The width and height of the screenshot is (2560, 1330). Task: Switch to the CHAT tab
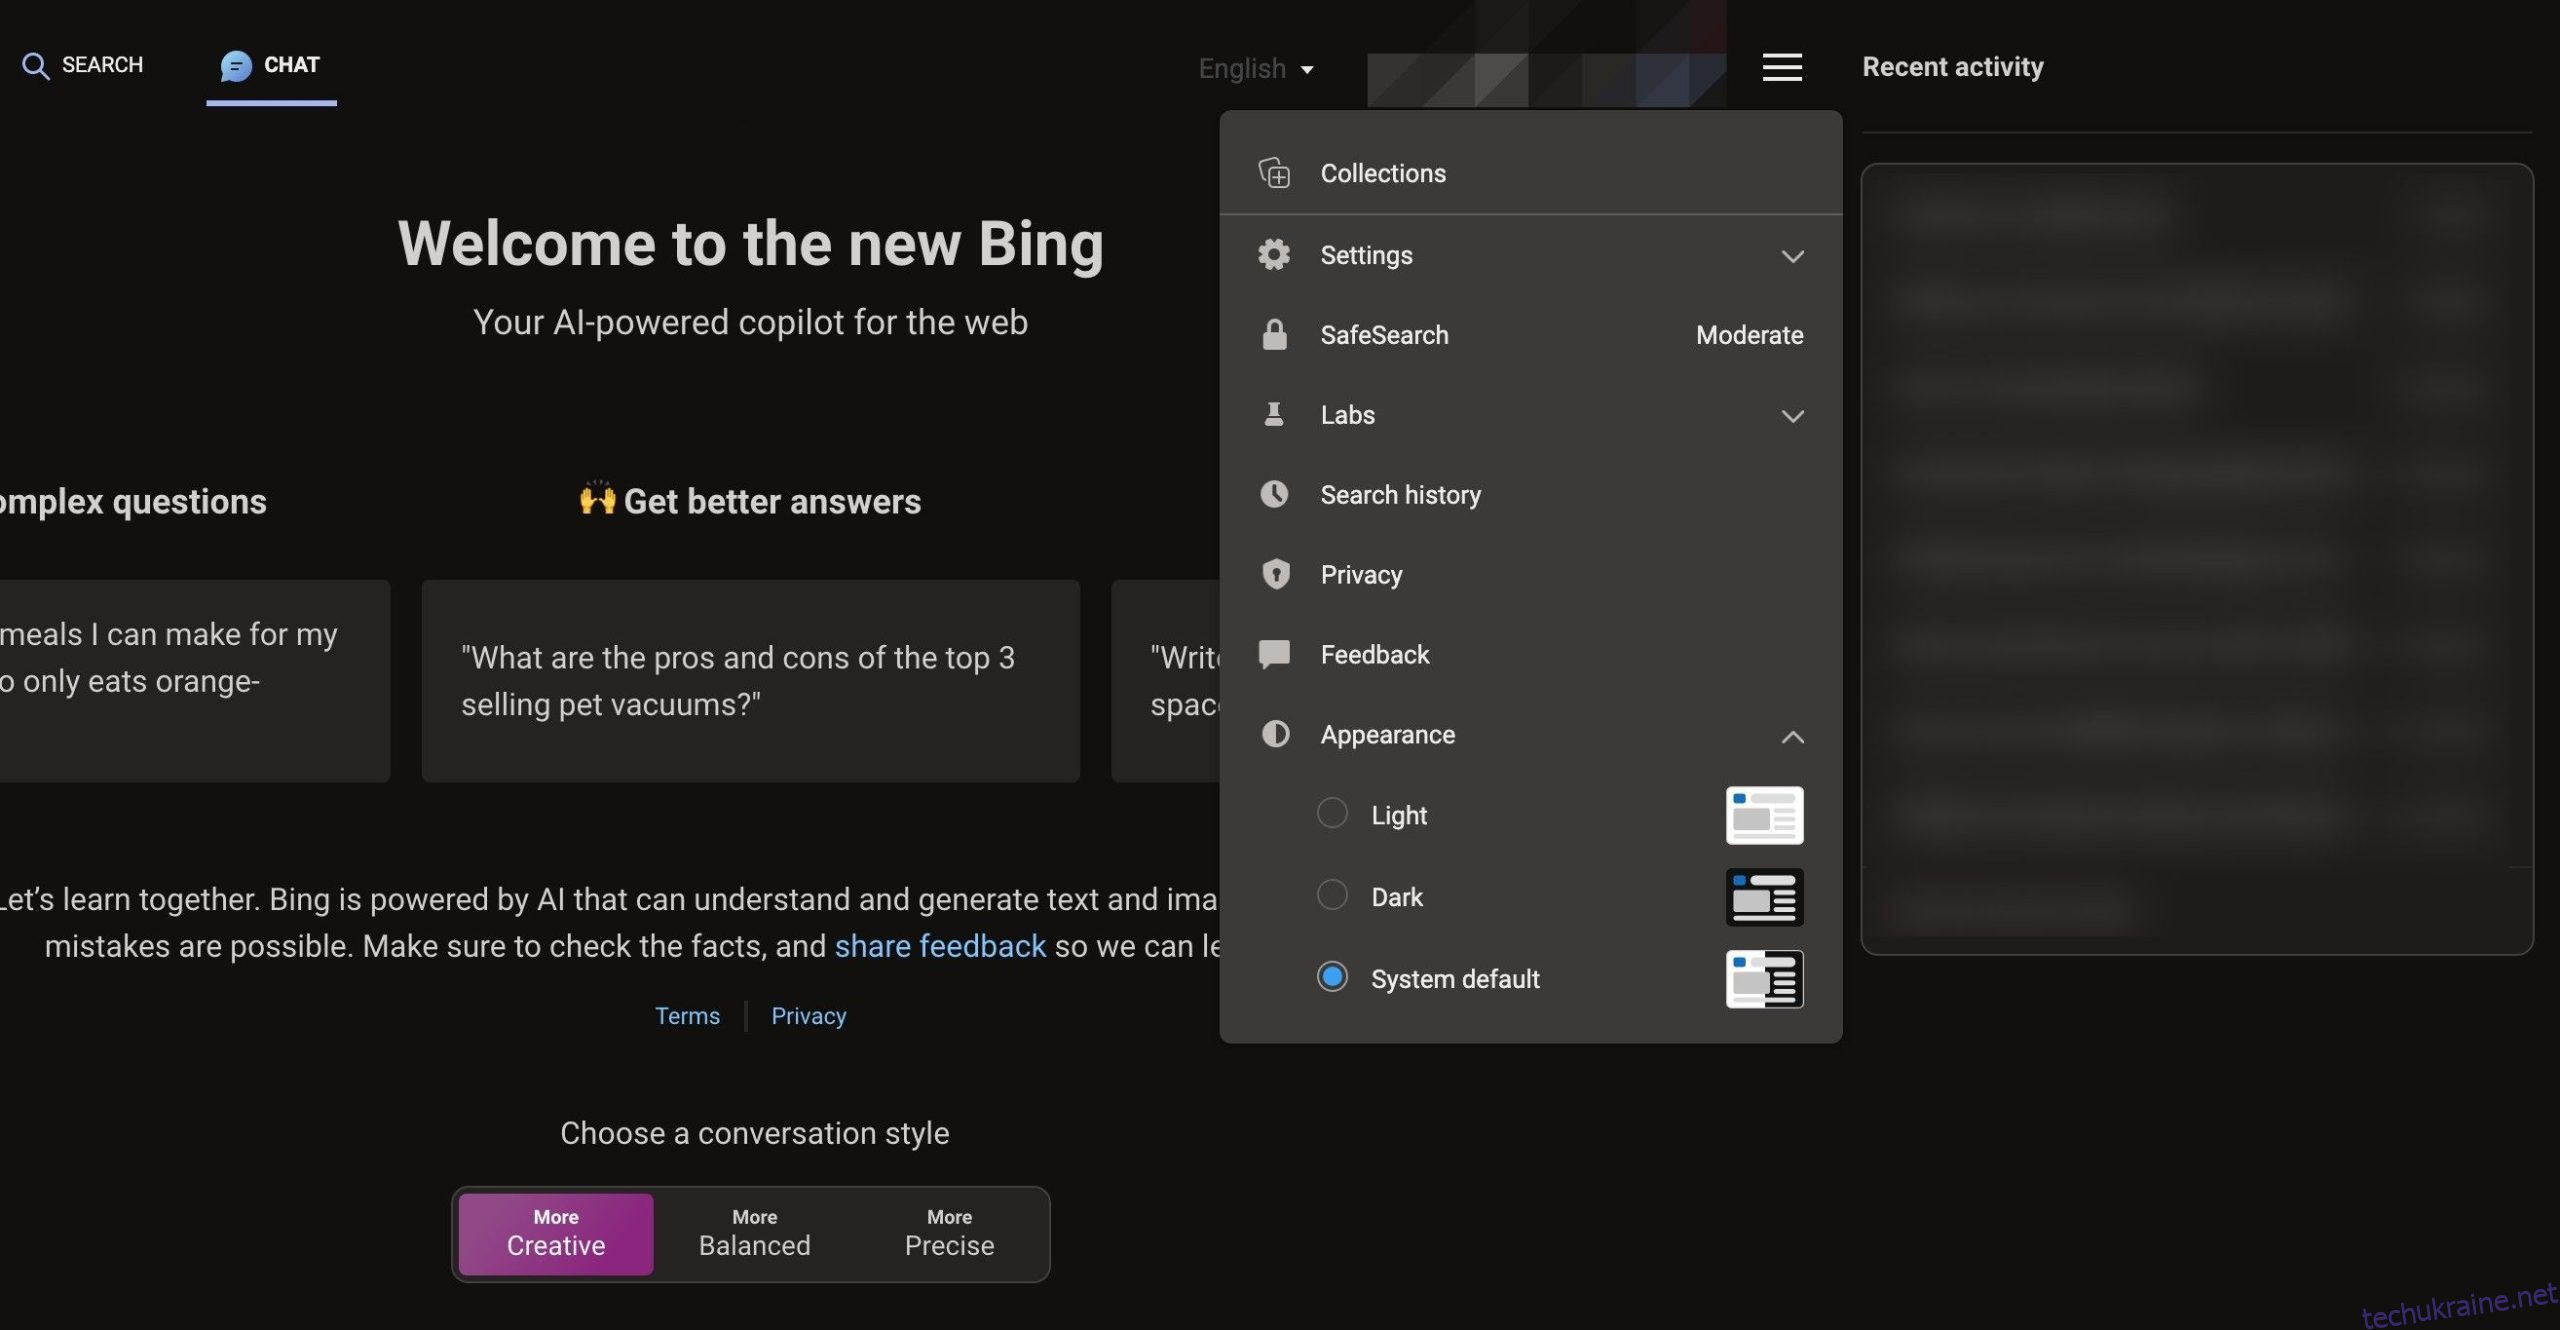coord(271,66)
